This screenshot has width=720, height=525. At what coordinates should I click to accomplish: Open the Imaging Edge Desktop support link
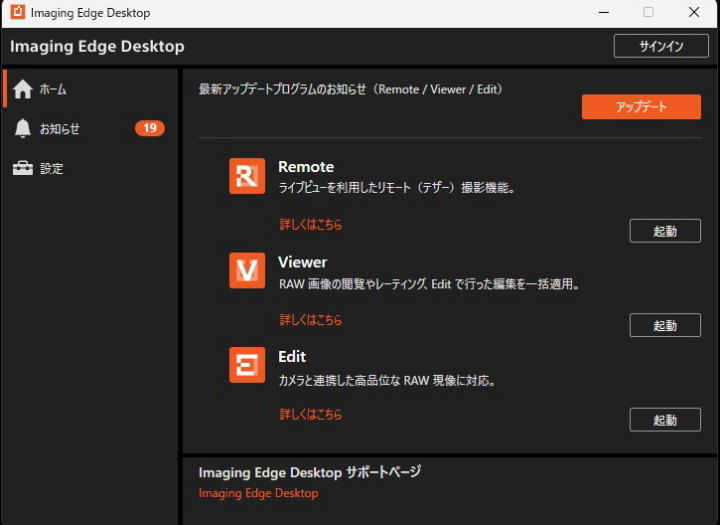[258, 493]
